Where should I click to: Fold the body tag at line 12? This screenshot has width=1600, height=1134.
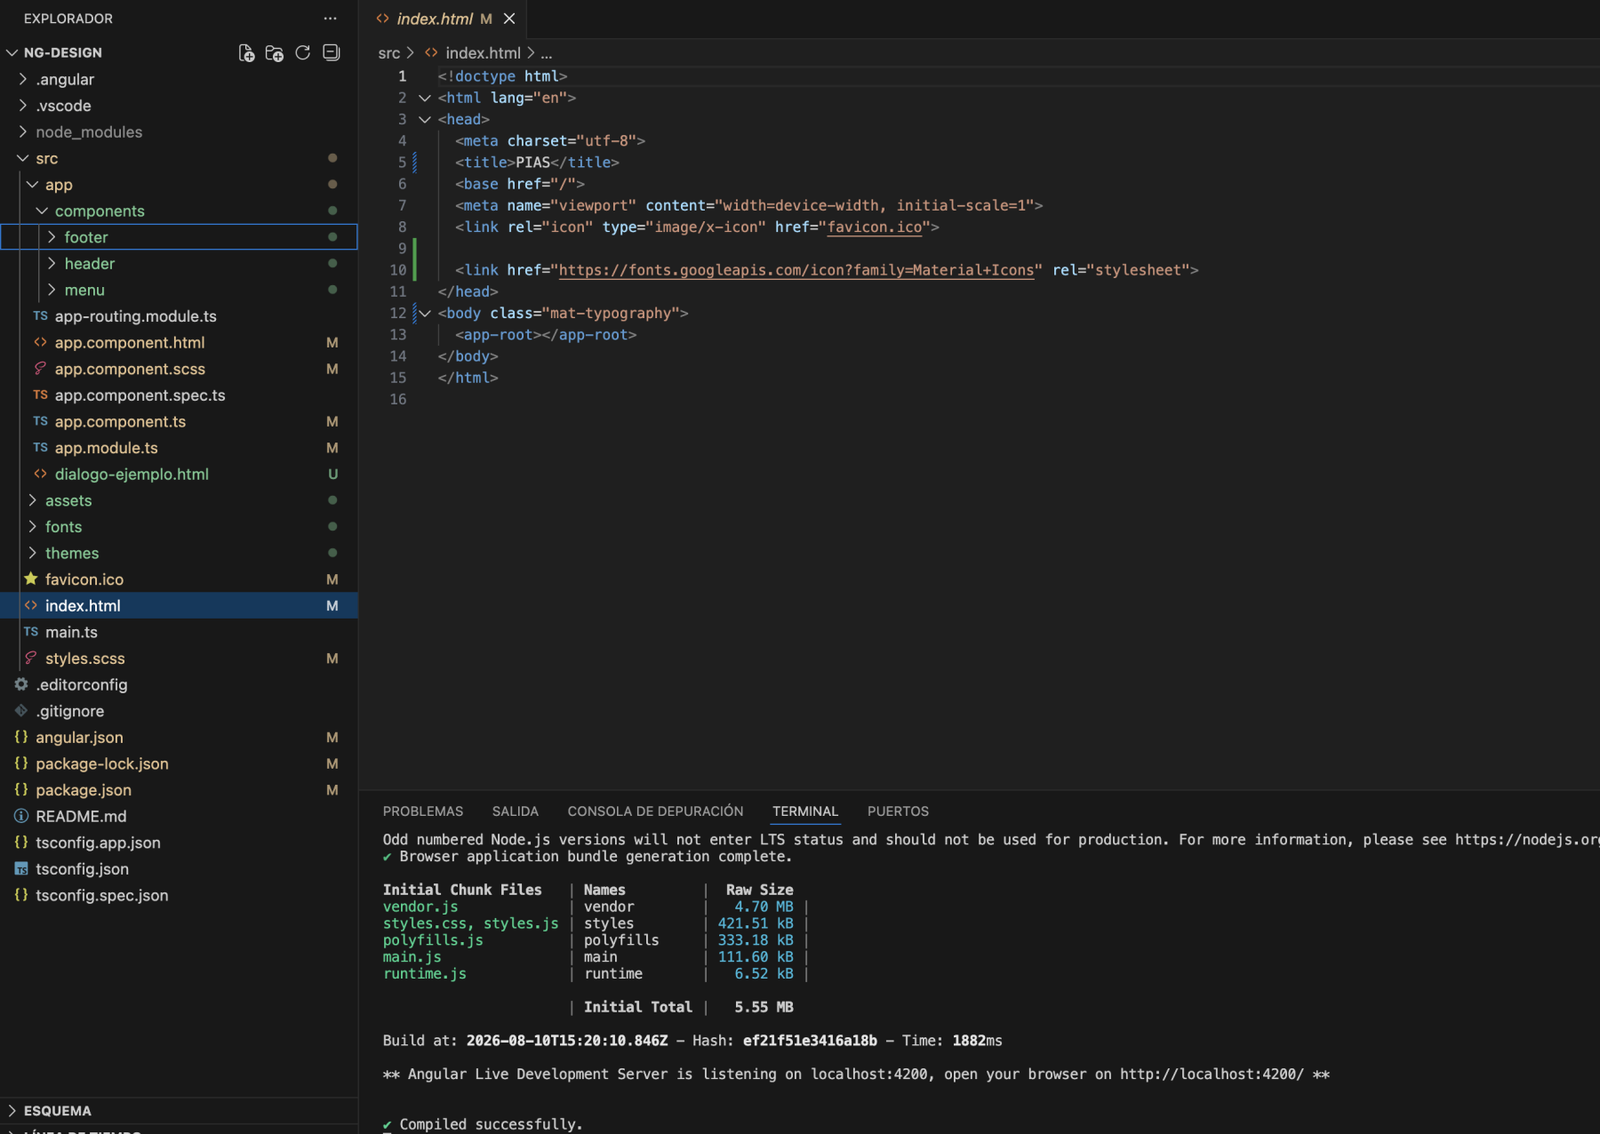[x=425, y=313]
